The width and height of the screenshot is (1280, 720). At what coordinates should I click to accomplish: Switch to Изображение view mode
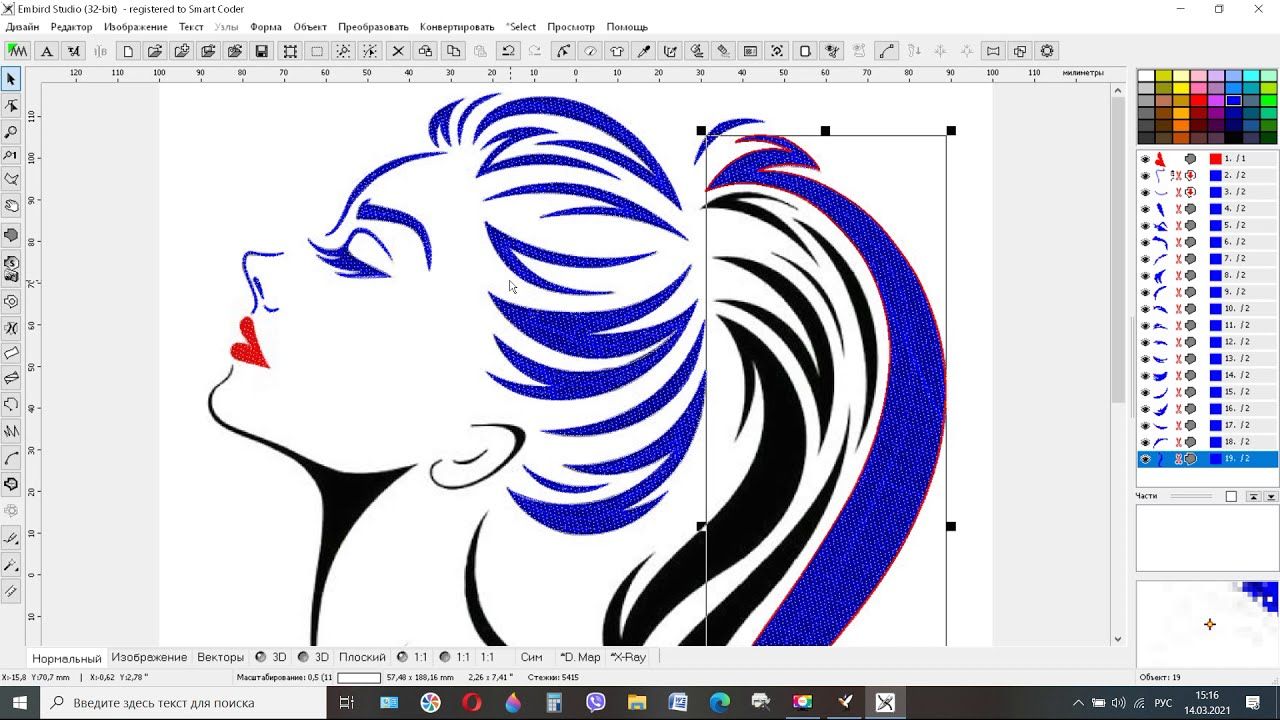click(149, 657)
